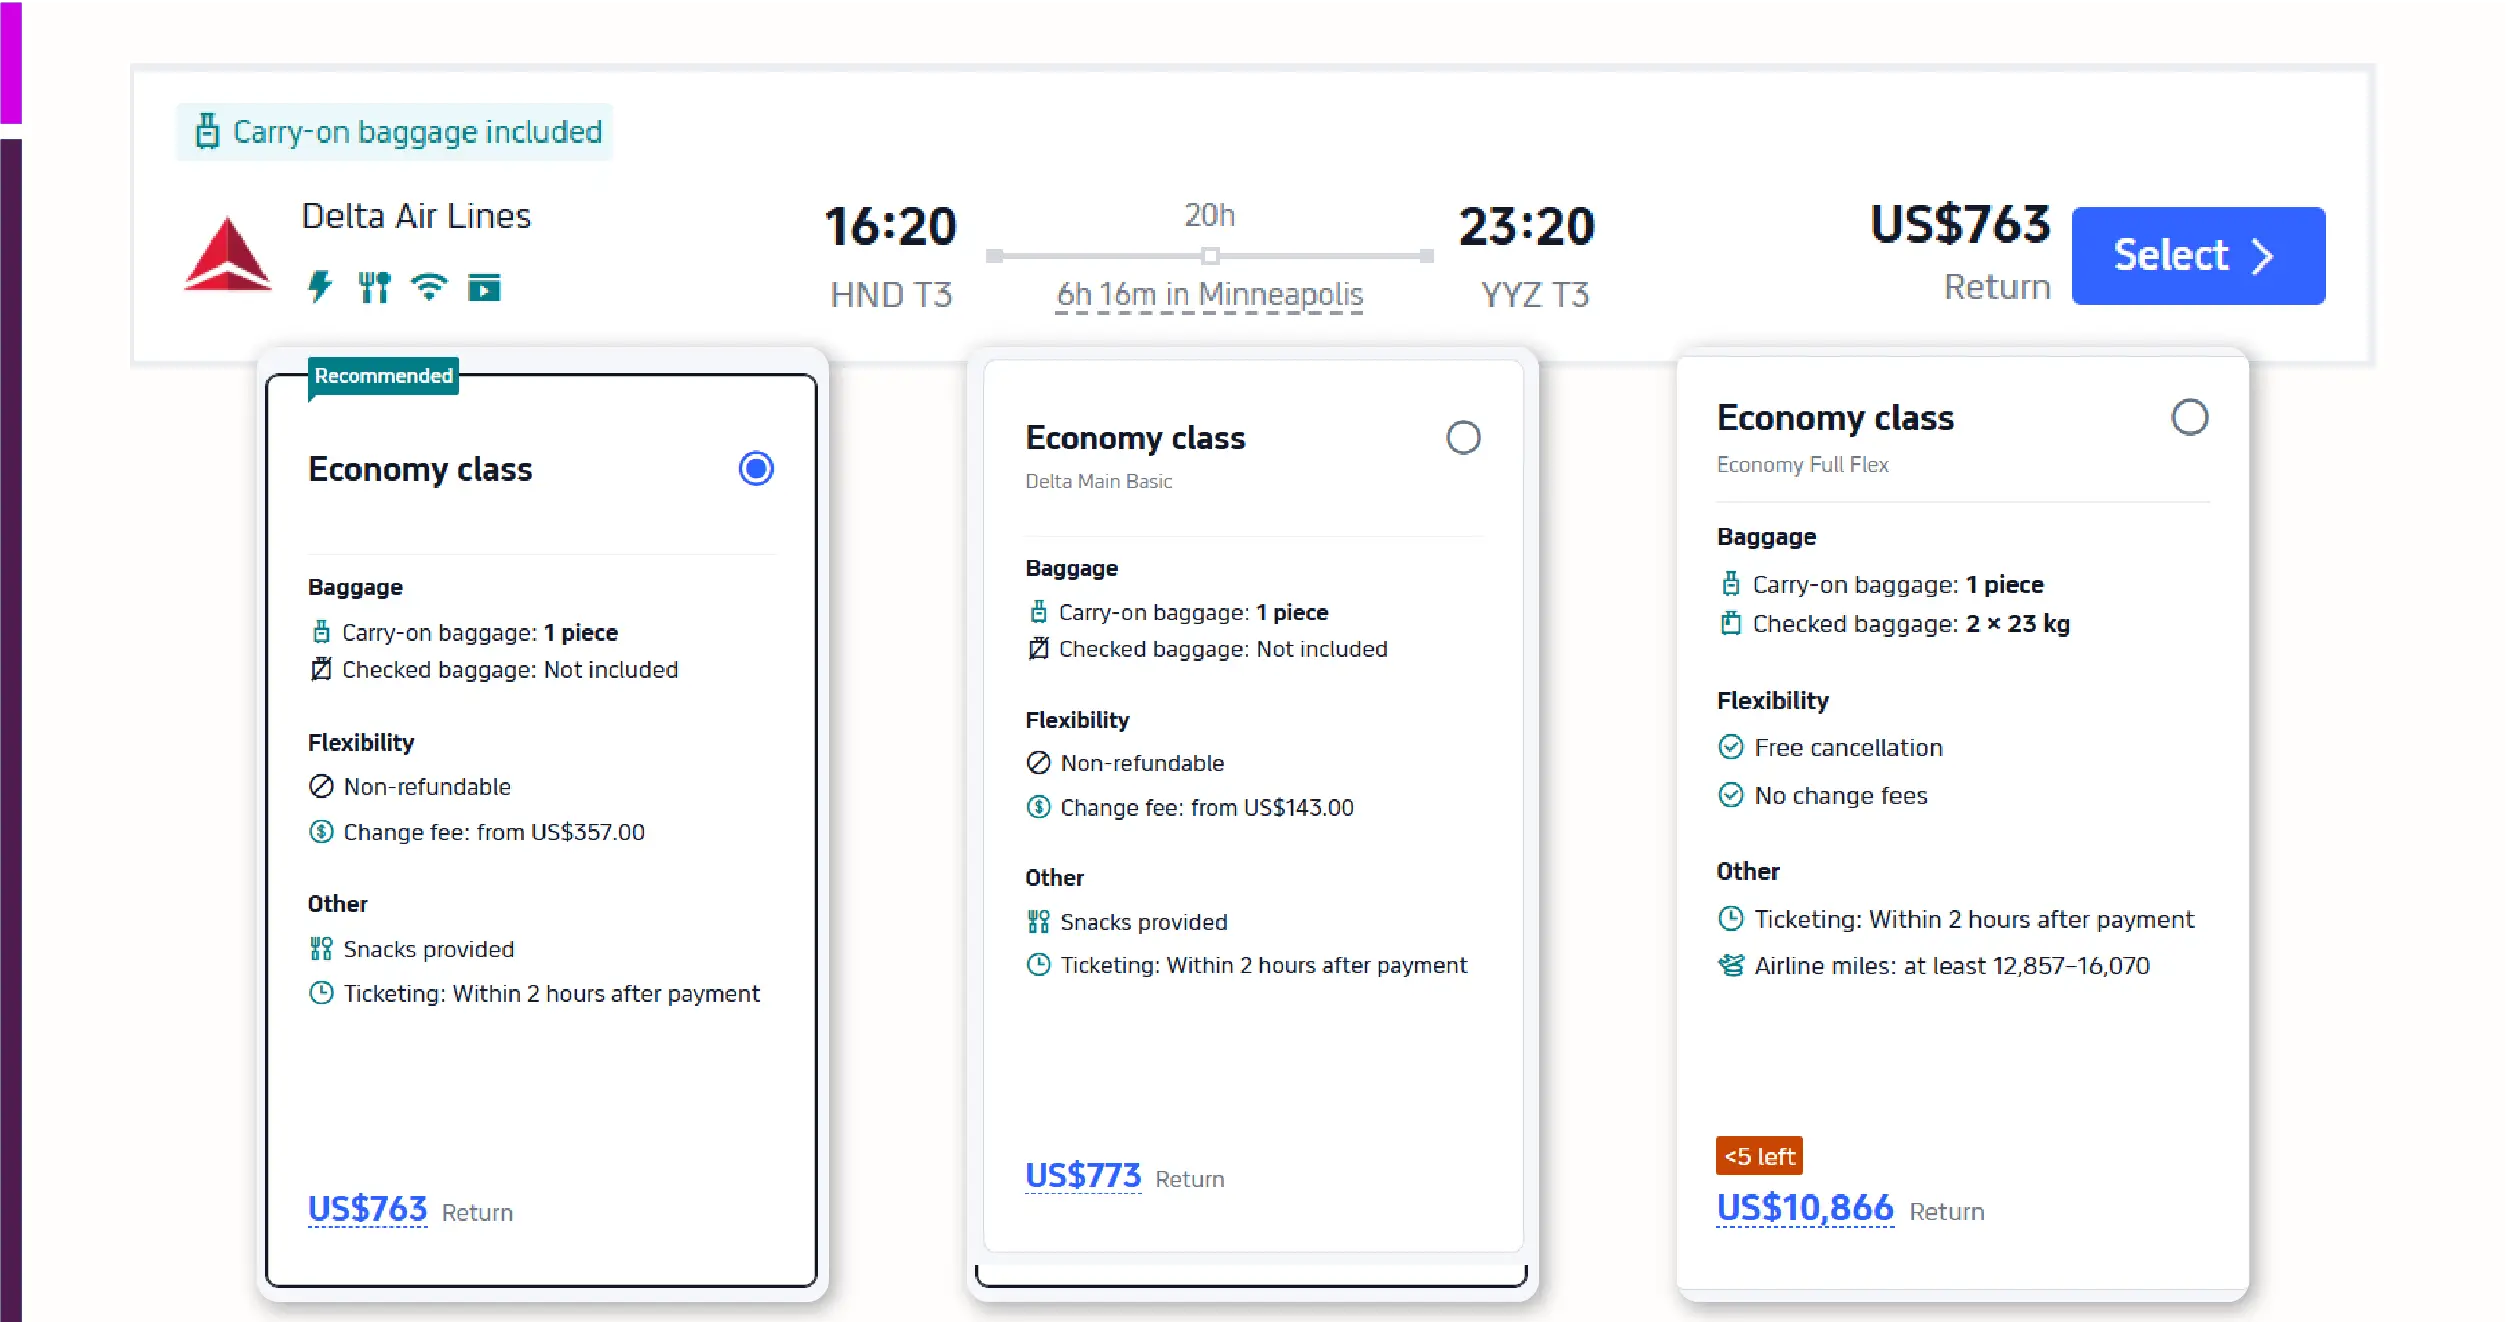Click the Delta Air Lines logo

(x=228, y=255)
